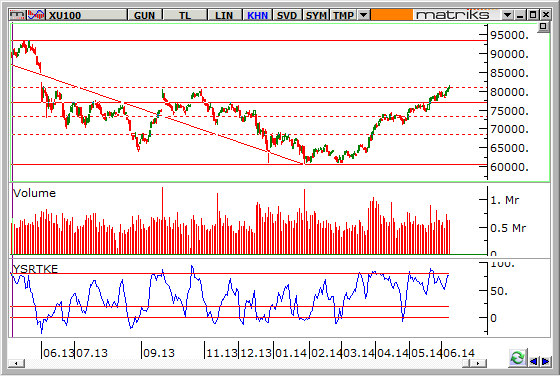560x376 pixels.
Task: Click the 01.14 date label
Action: pyautogui.click(x=291, y=353)
